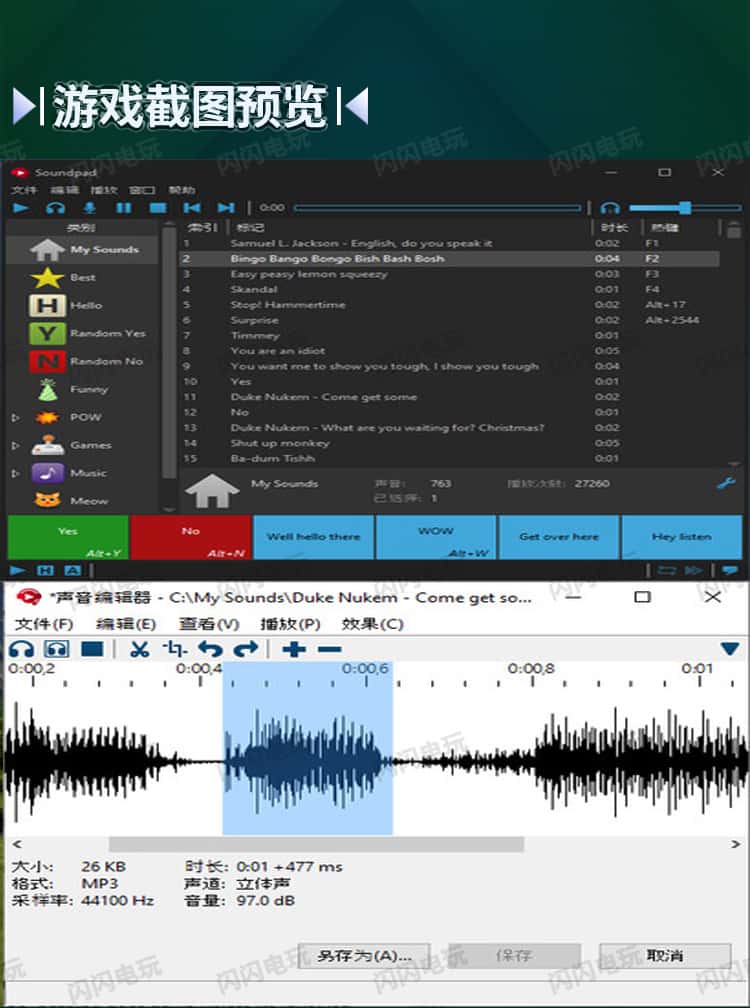Viewport: 750px width, 1008px height.
Task: Toggle the H button in Soundpad status bar
Action: tap(45, 570)
